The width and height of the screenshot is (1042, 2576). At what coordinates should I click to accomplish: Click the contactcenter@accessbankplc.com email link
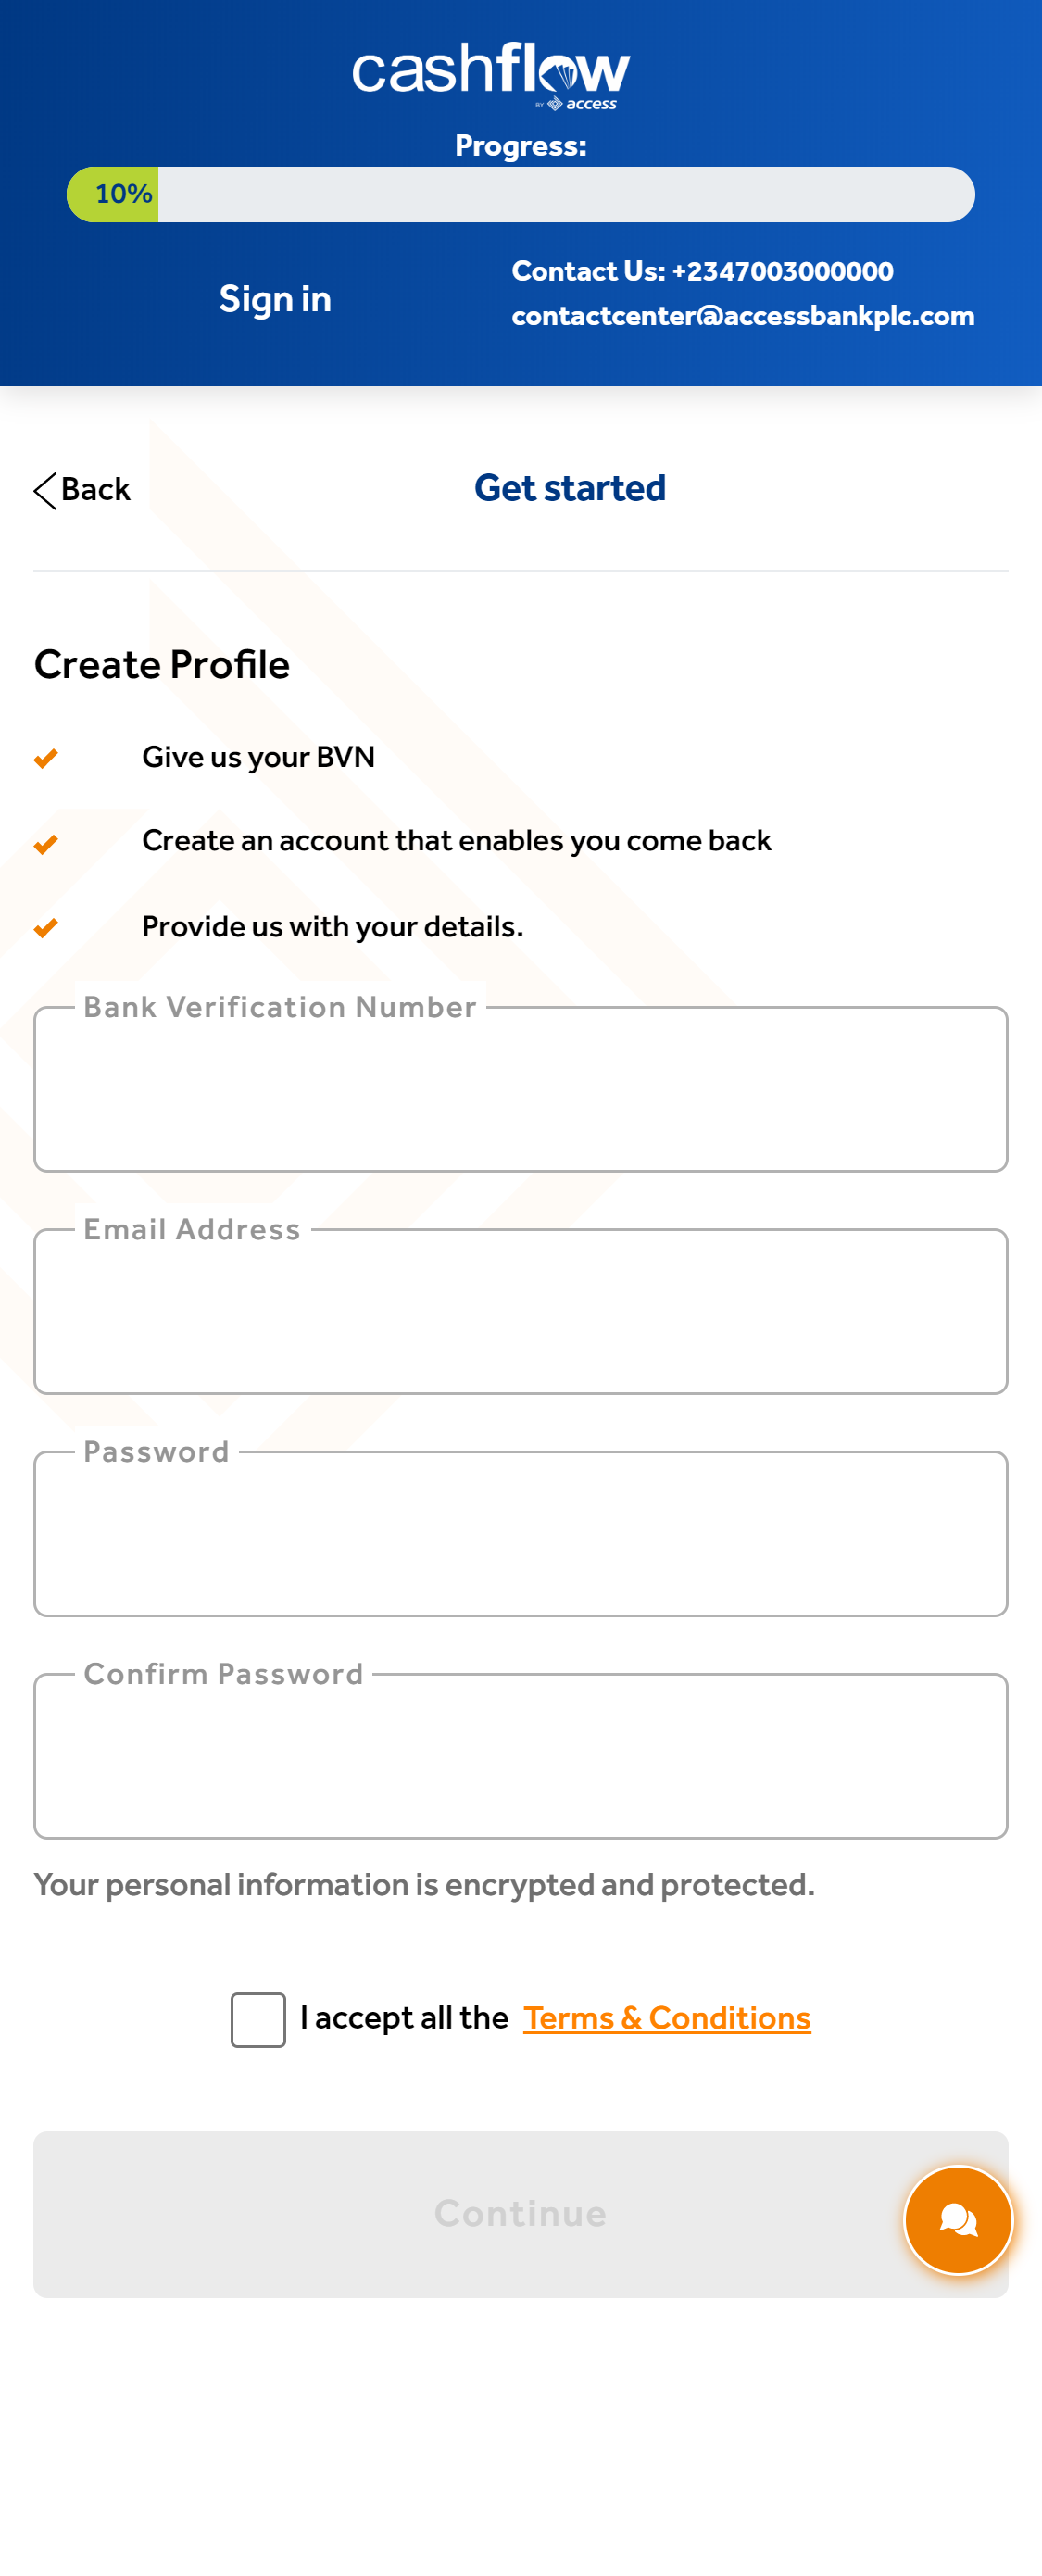(x=743, y=316)
